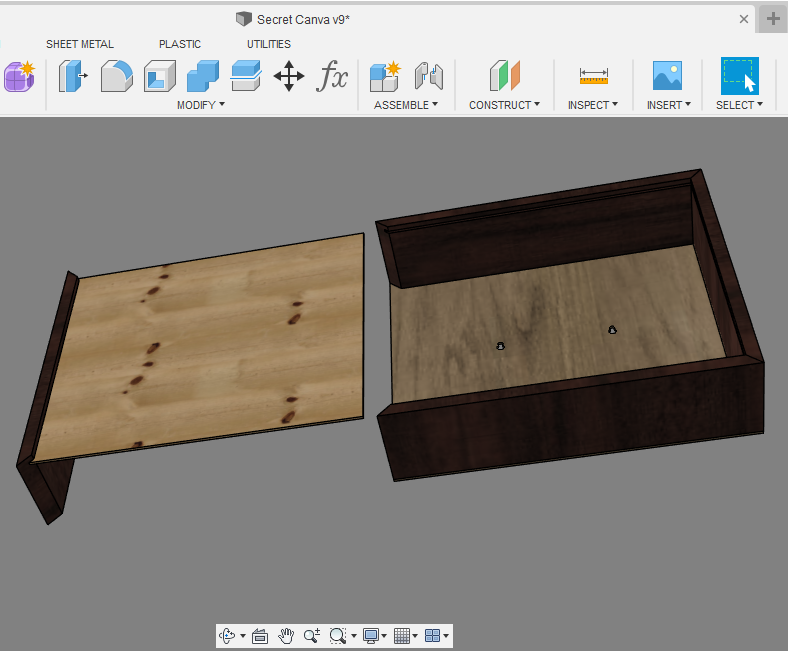Select the Shell tool

[x=160, y=76]
